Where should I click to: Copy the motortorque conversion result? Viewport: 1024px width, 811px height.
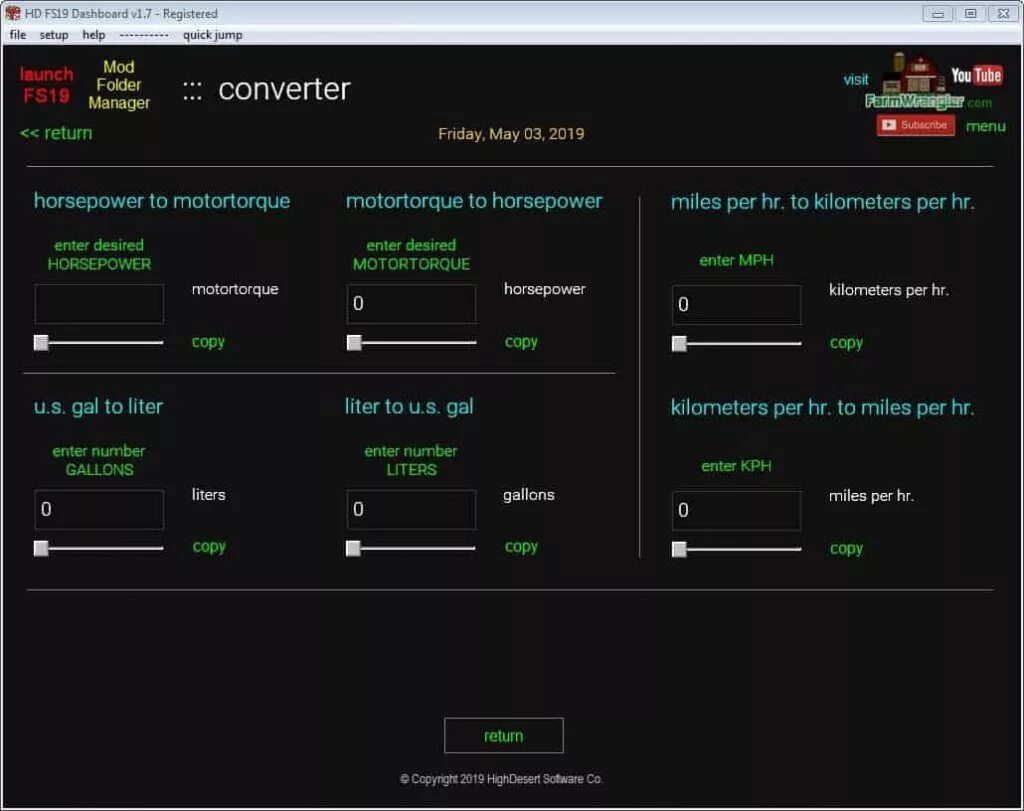(208, 341)
